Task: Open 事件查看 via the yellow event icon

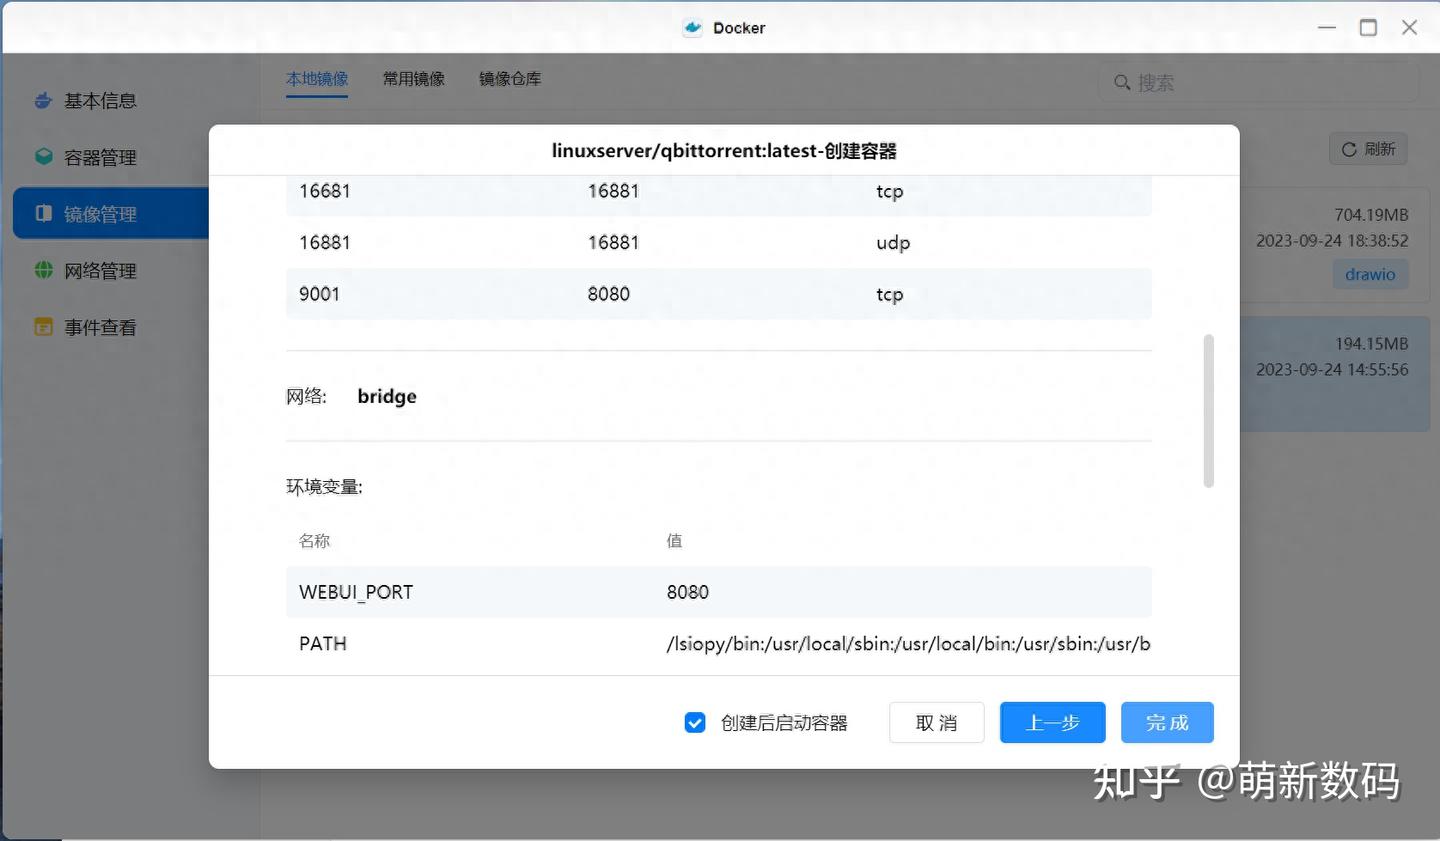Action: coord(42,326)
